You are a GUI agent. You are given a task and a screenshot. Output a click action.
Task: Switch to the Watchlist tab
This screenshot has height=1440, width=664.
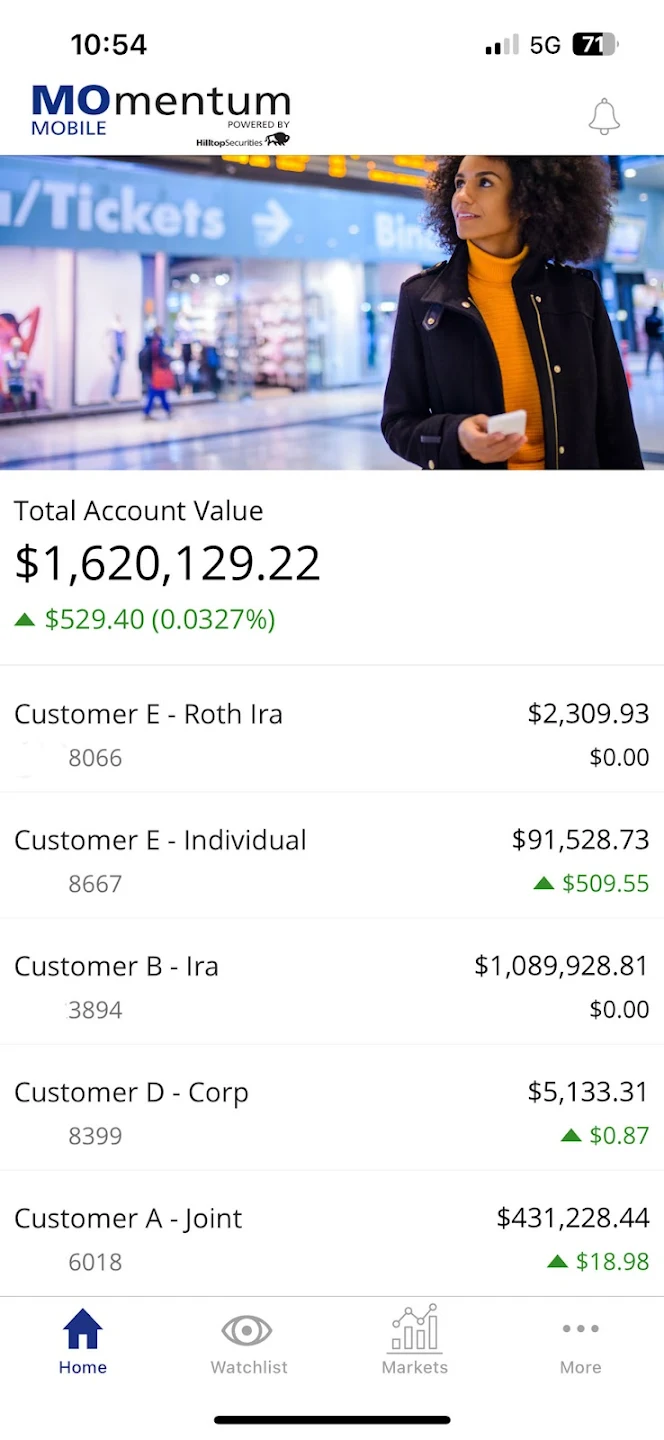coord(247,1345)
